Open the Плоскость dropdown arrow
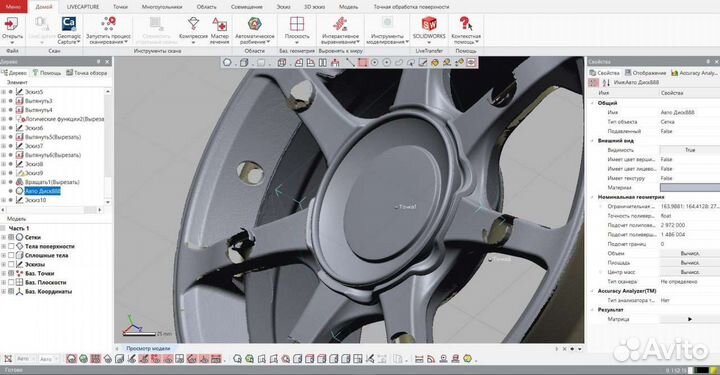 [297, 42]
